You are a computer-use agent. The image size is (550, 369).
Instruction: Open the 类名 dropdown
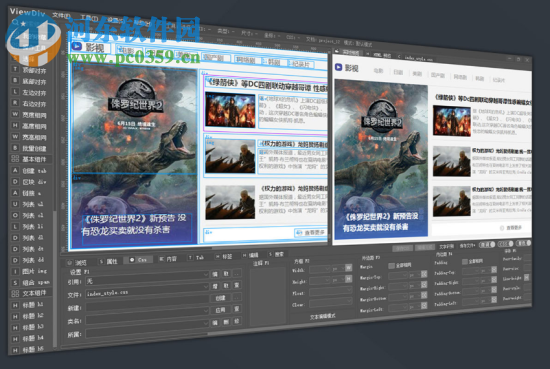click(x=147, y=317)
